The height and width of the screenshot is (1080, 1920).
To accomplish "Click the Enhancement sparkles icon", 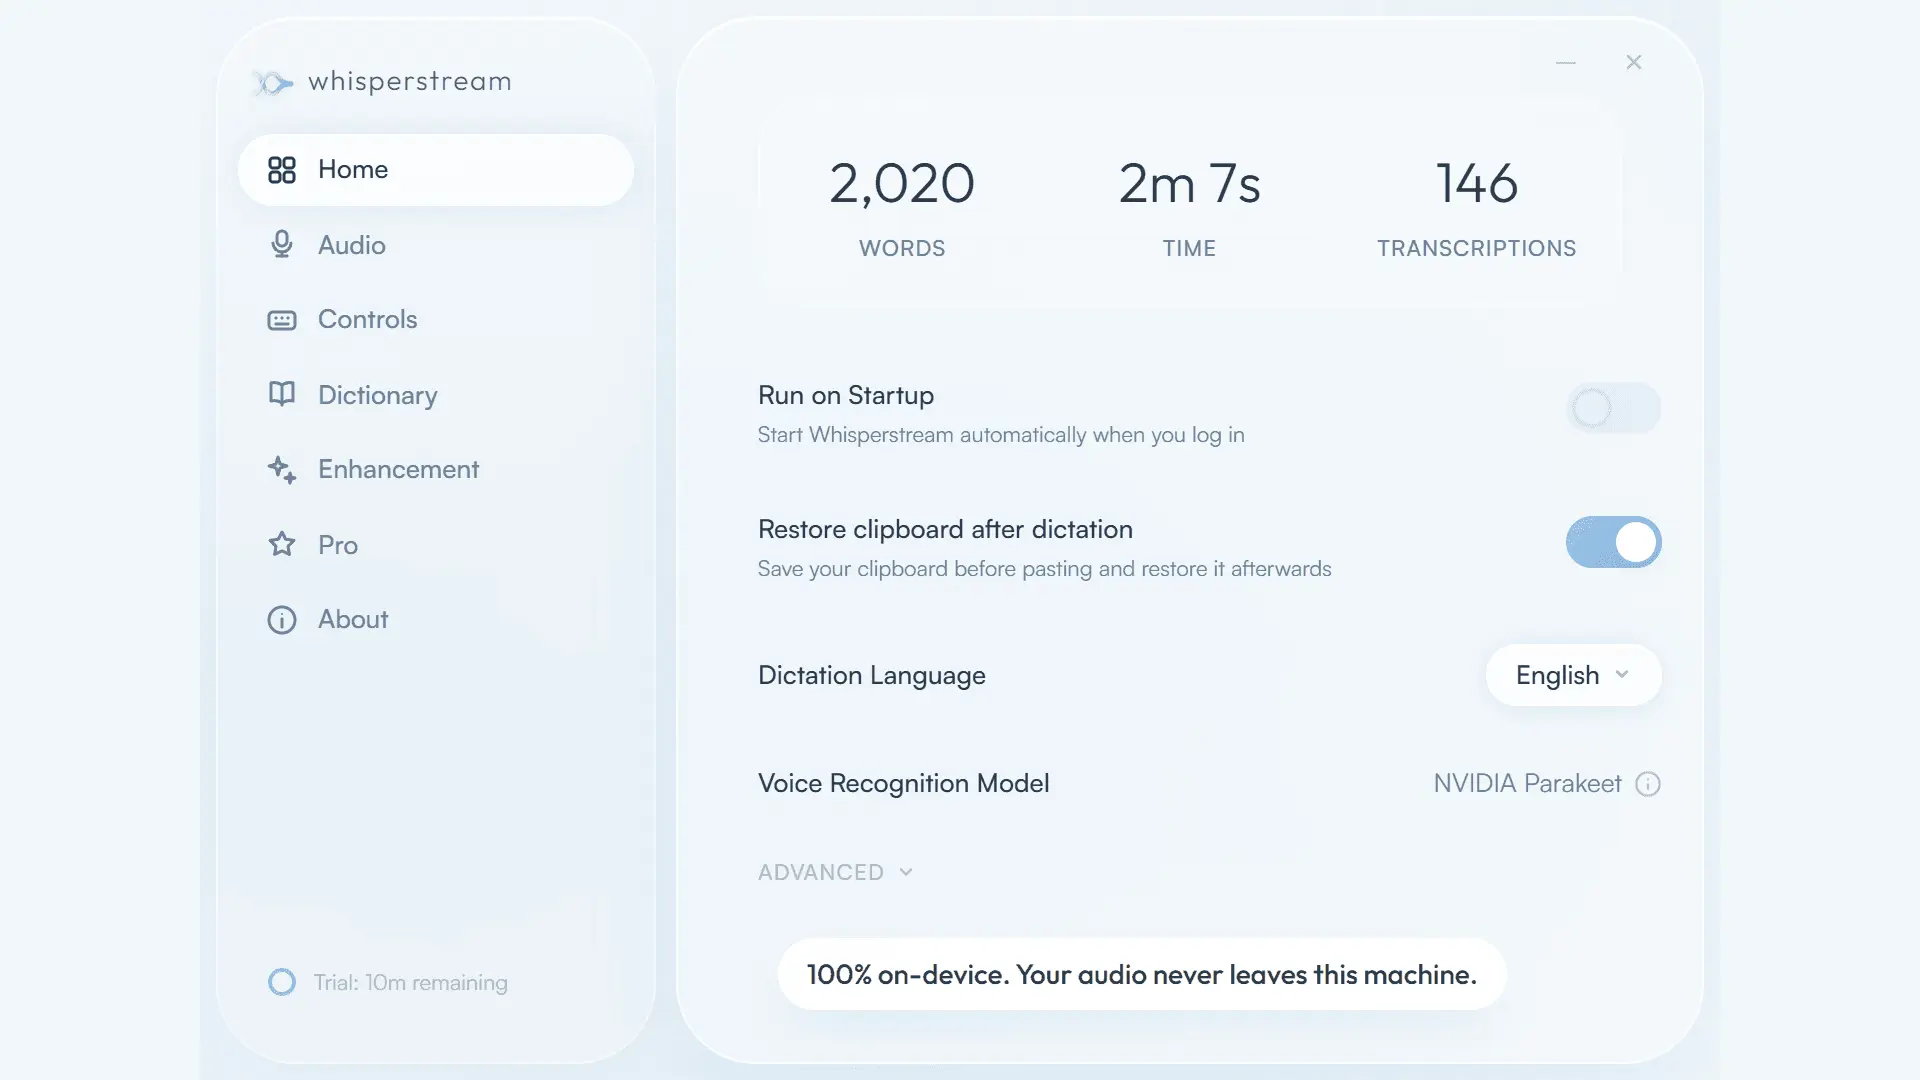I will [x=282, y=470].
